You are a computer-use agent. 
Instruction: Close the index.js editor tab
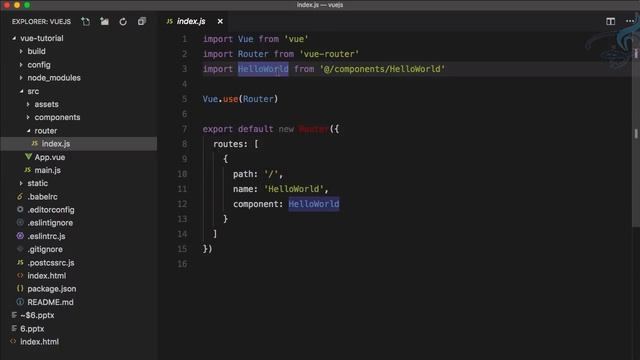pos(220,21)
